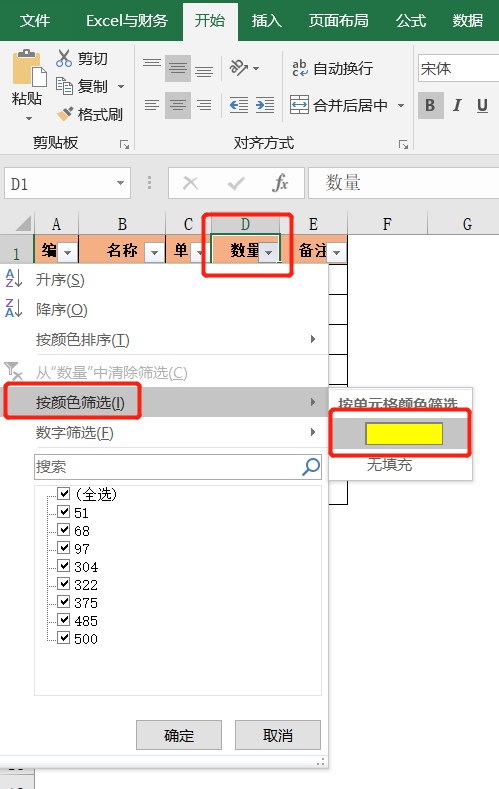Choose 升序 ascending sort

(164, 279)
